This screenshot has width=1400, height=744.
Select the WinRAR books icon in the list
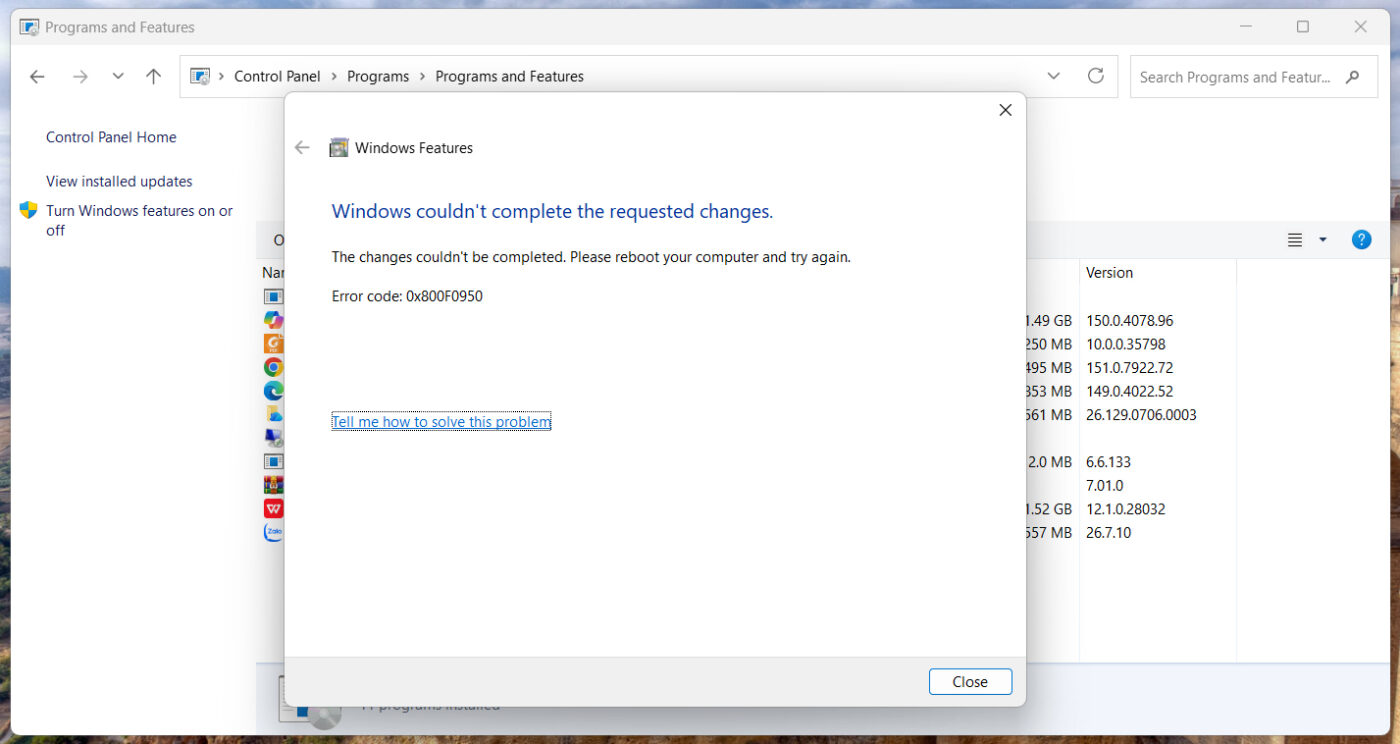273,485
